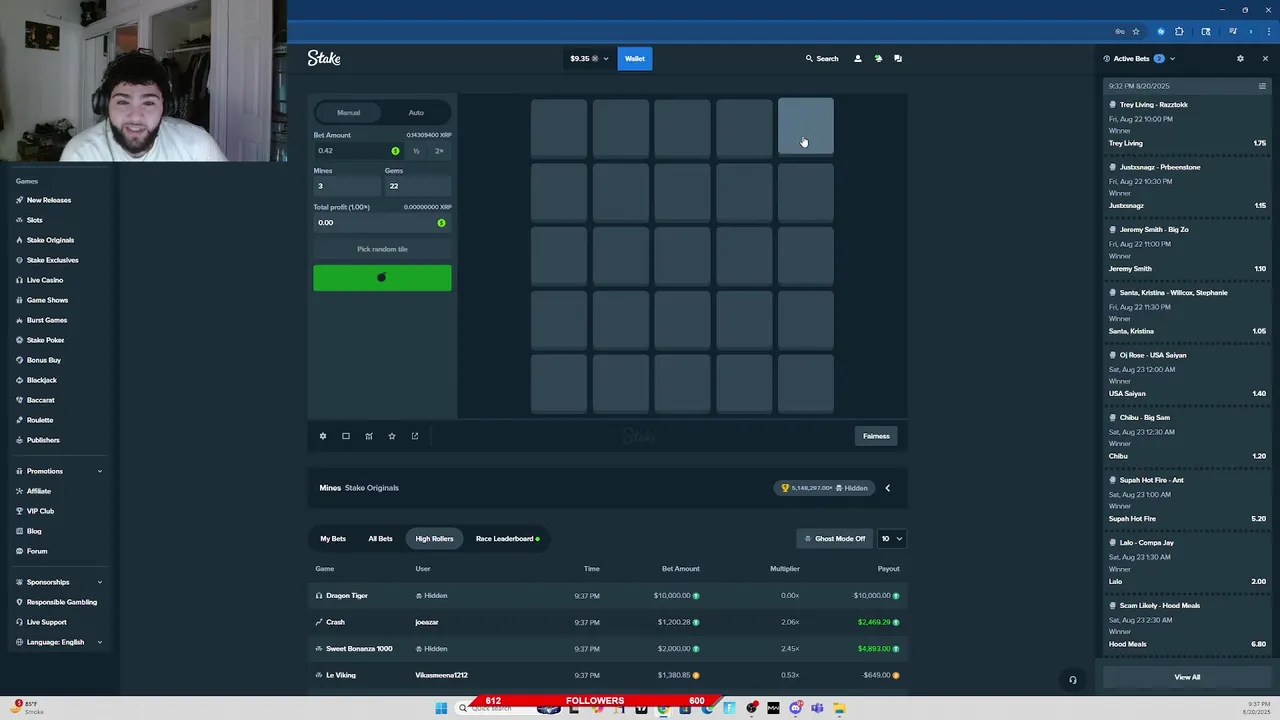1280x720 pixels.
Task: Switch to Chrome in the taskbar
Action: click(662, 708)
